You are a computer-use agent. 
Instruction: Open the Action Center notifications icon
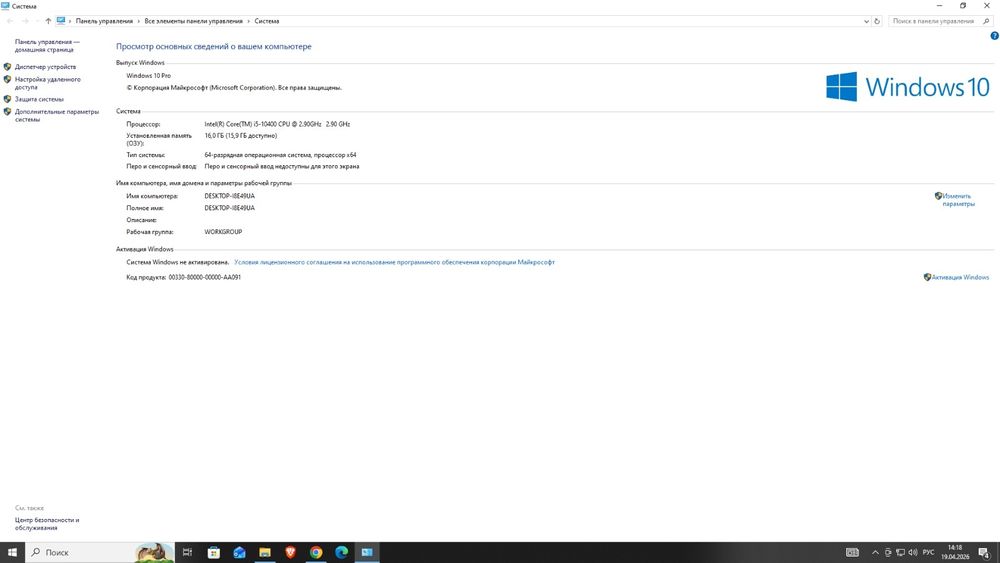click(984, 552)
